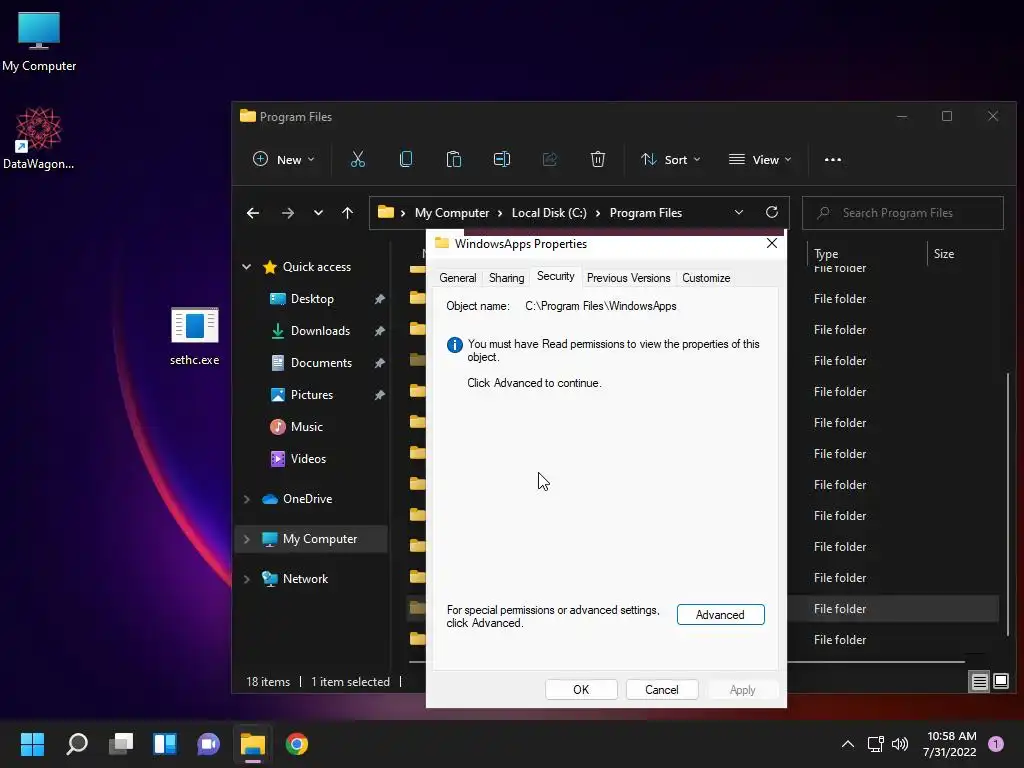Click Local Disk (C:) in address bar
Screen dimensions: 1024x768
pos(549,213)
